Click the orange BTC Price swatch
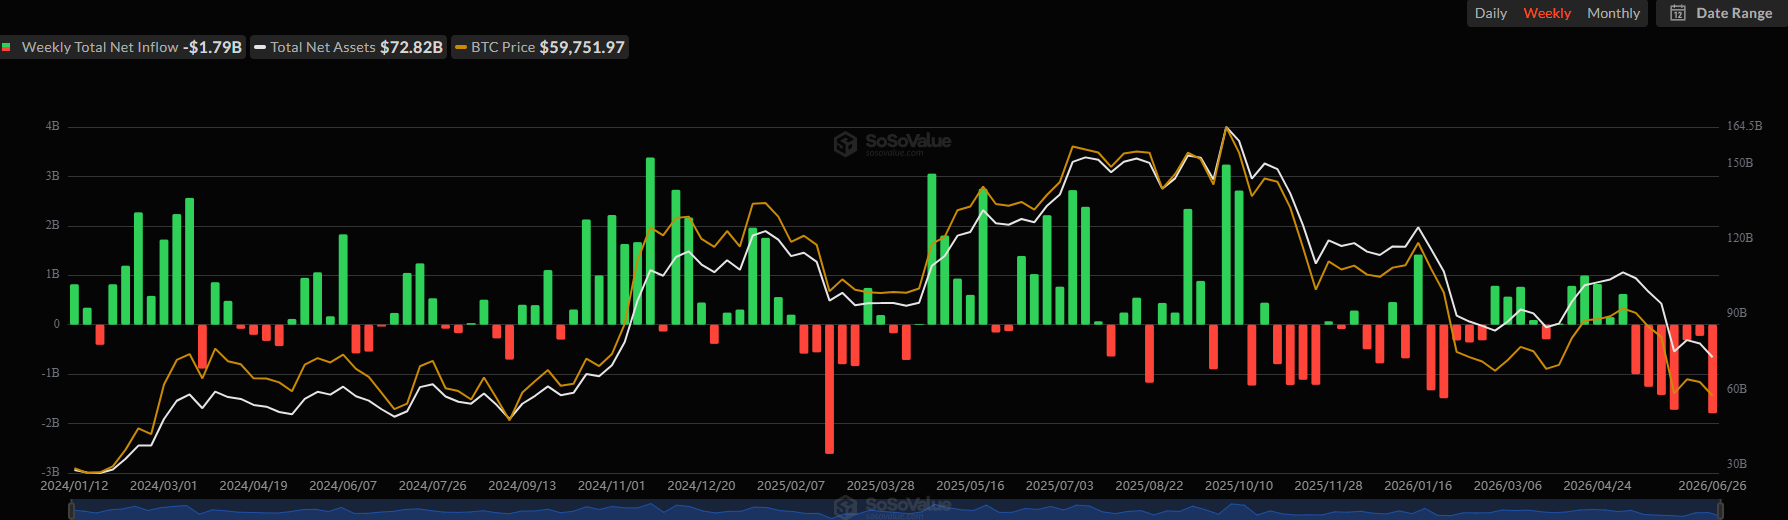 point(461,47)
